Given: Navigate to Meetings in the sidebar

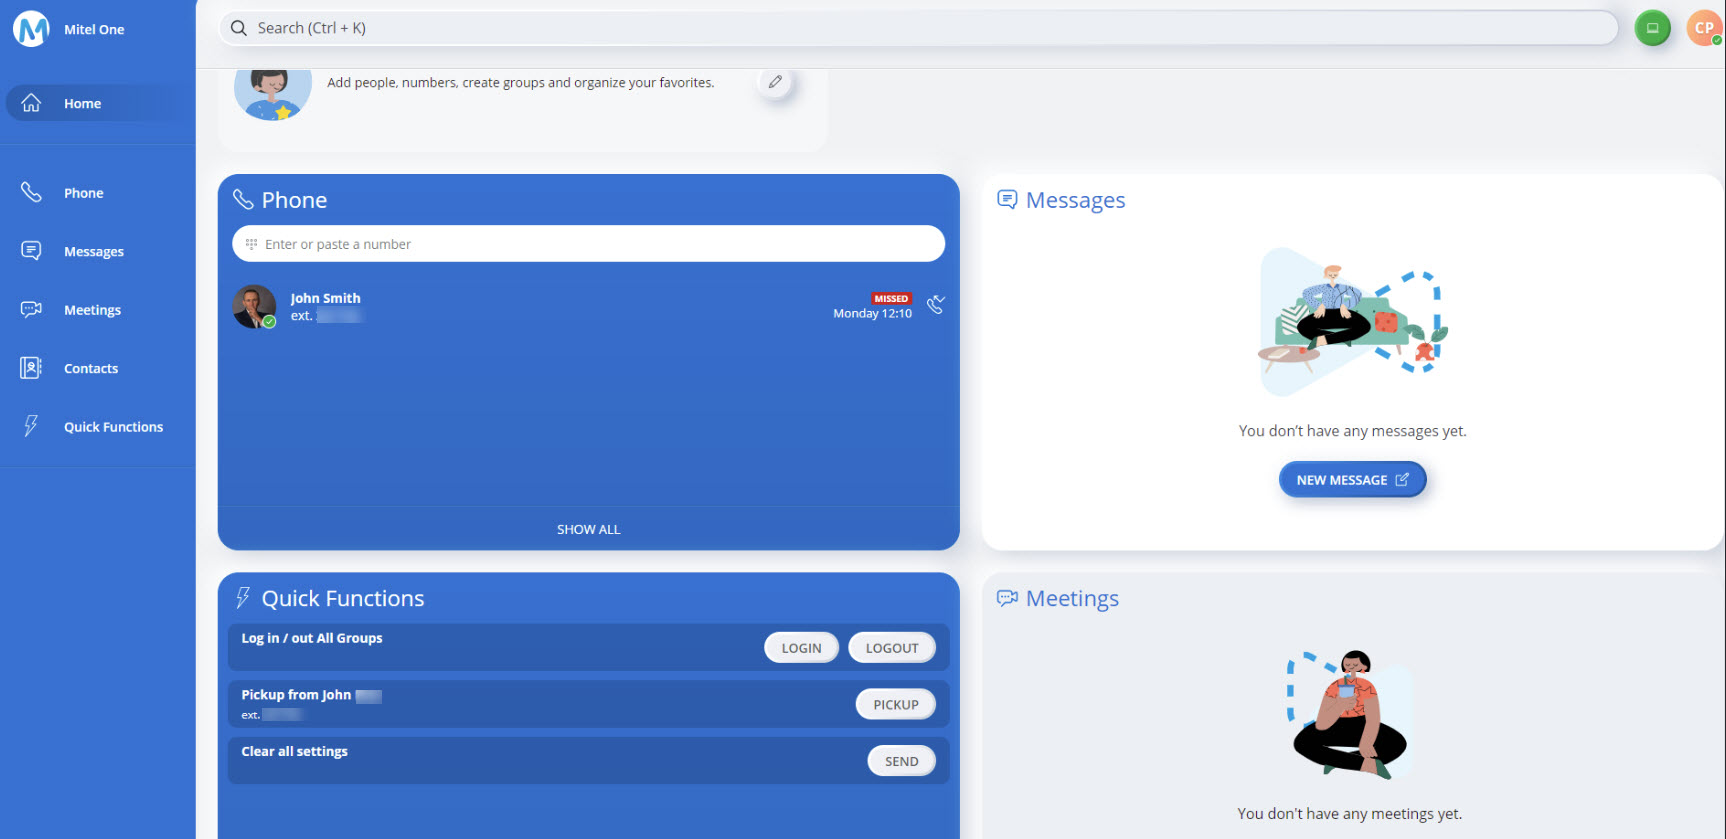Looking at the screenshot, I should 92,310.
